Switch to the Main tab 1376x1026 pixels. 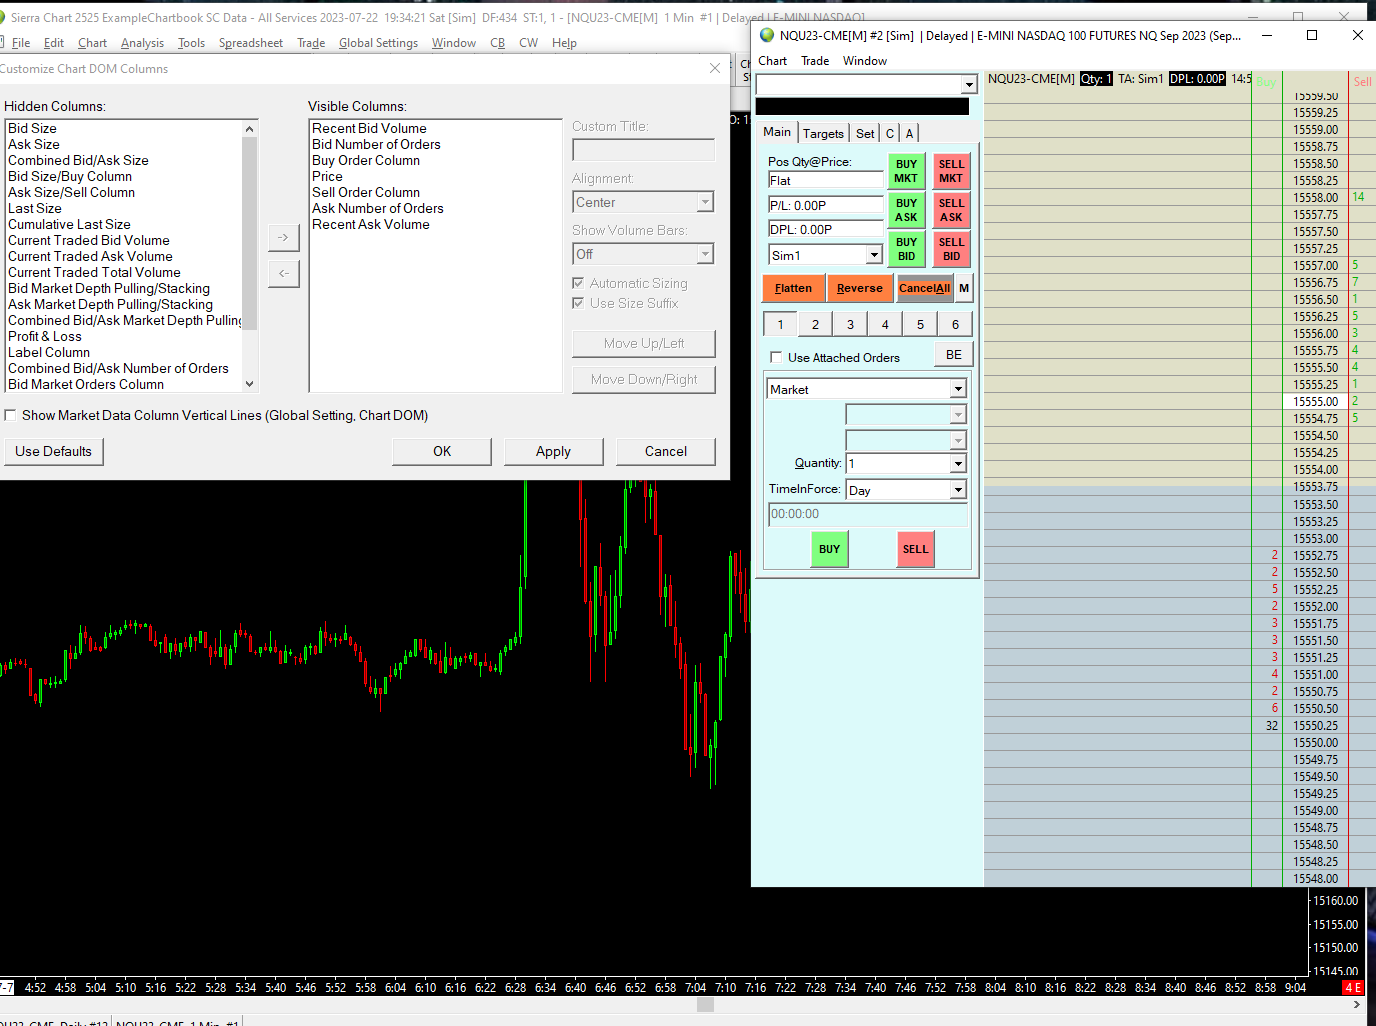tap(777, 132)
